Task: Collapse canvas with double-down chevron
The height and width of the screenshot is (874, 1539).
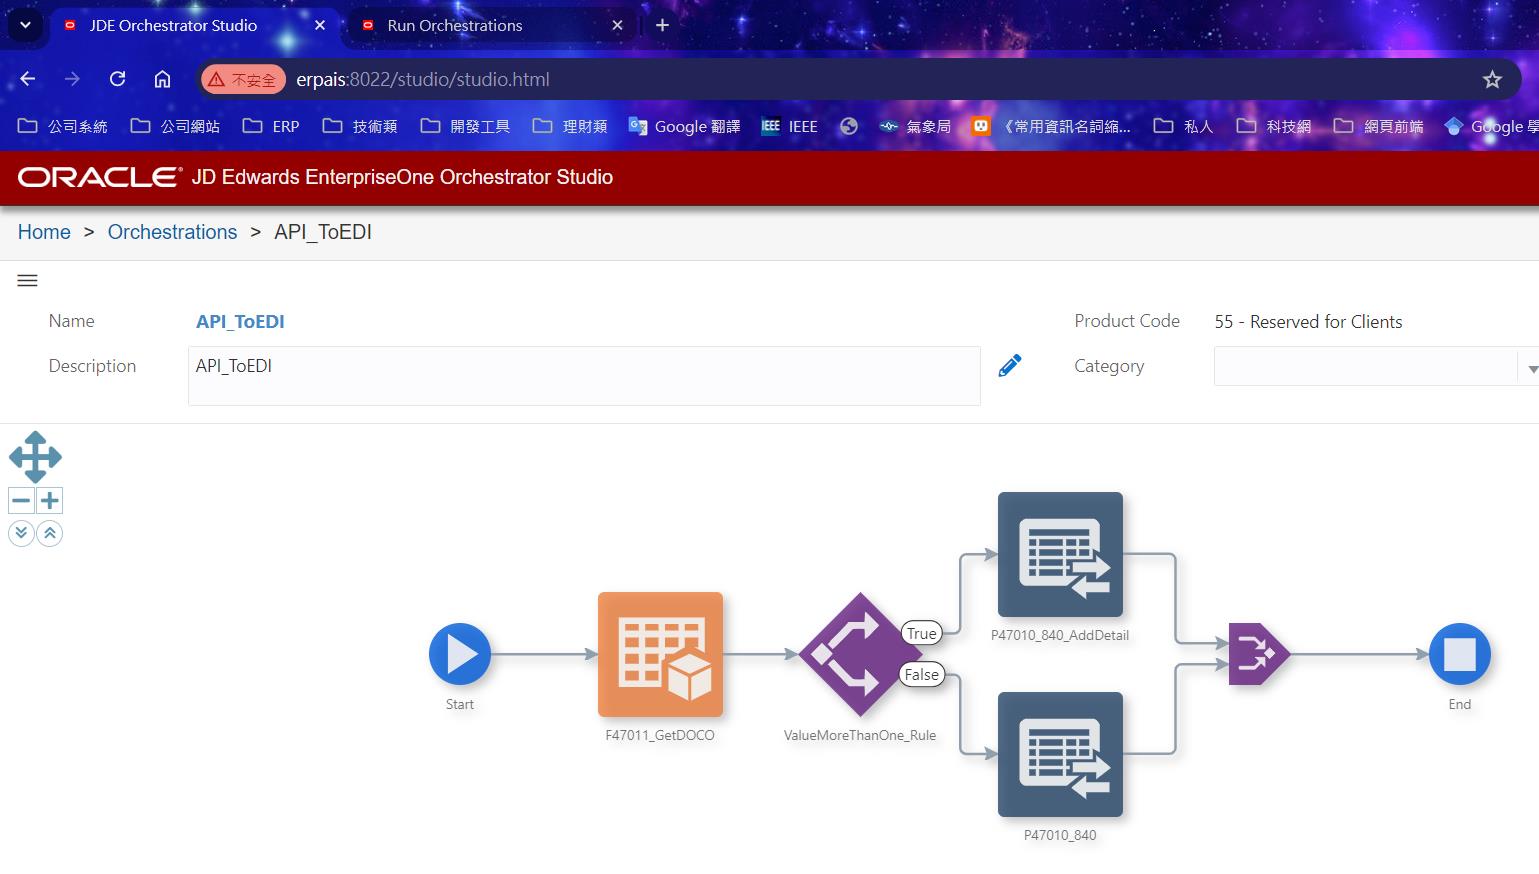Action: 21,533
